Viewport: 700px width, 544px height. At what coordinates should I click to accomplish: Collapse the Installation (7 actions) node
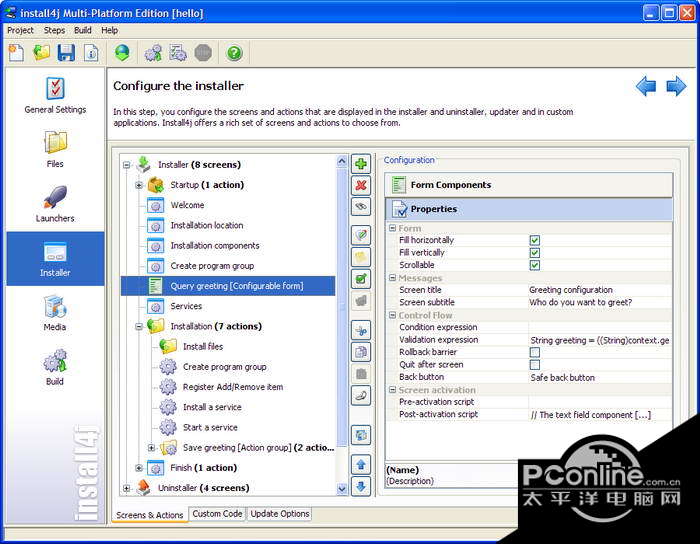coord(139,326)
